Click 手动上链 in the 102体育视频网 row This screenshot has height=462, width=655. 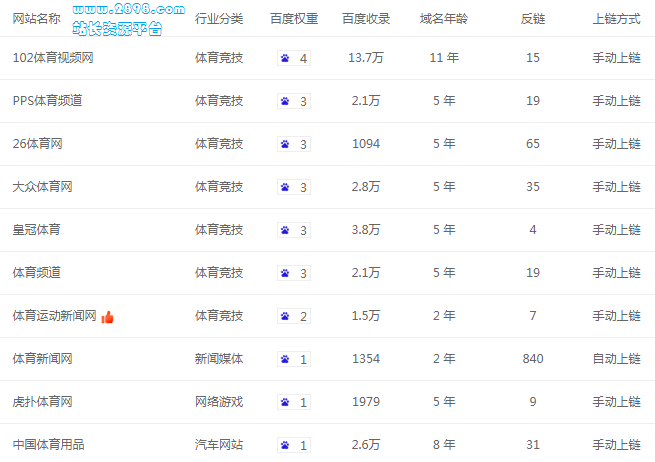617,58
